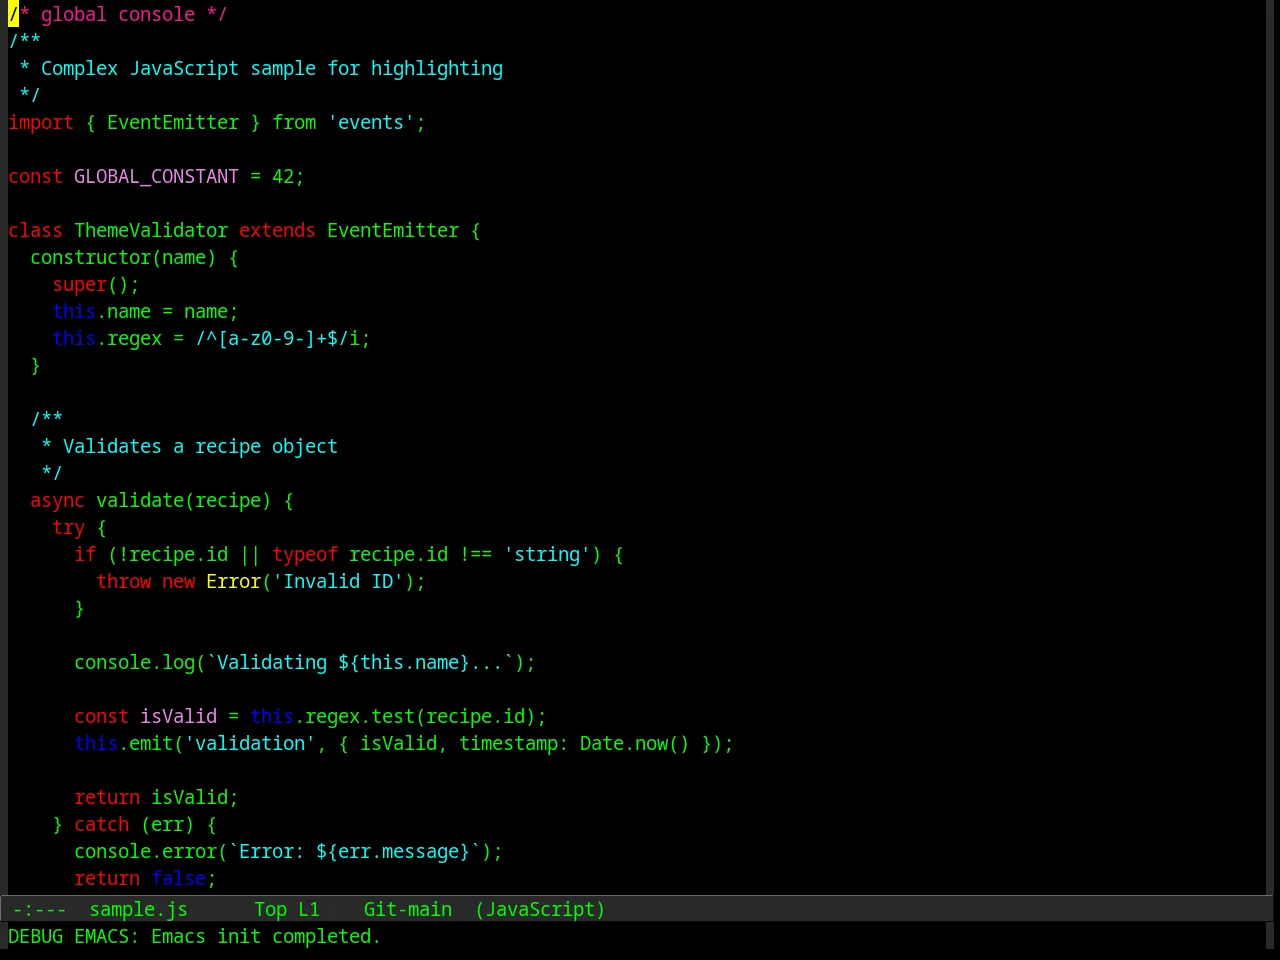This screenshot has width=1280, height=960.
Task: Click the ThemeValidator class name
Action: point(151,231)
